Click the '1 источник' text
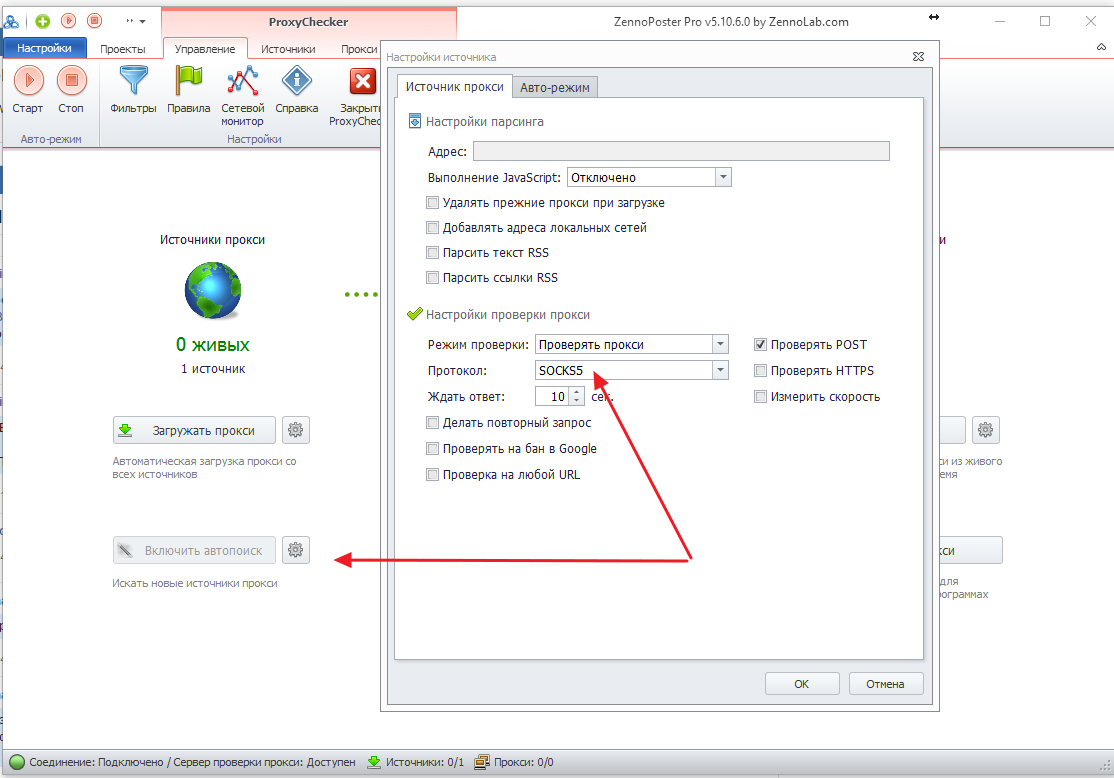The height and width of the screenshot is (778, 1114). coord(212,369)
